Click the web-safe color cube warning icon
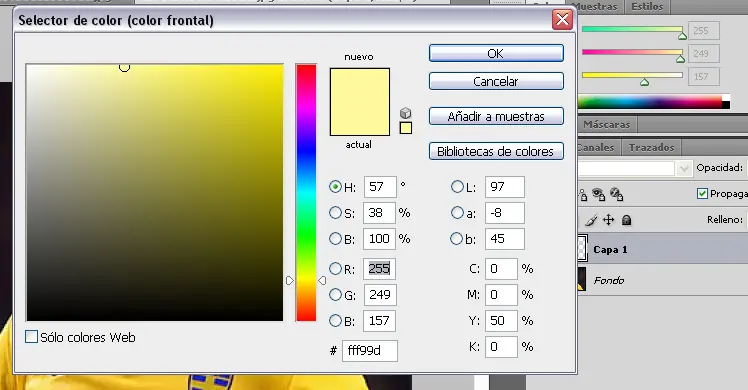Screen dimensions: 748x390 point(405,113)
